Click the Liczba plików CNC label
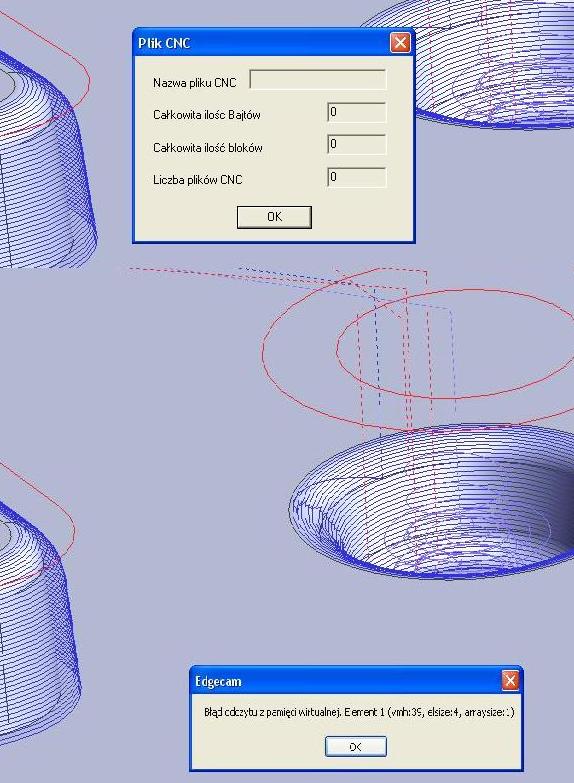The width and height of the screenshot is (574, 783). (x=198, y=180)
